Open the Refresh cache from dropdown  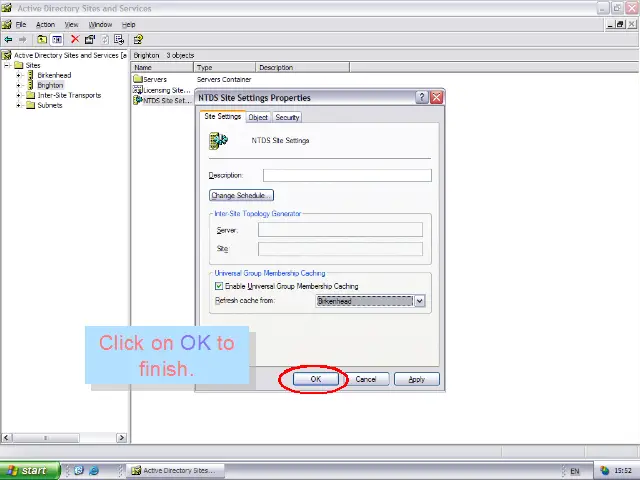pyautogui.click(x=420, y=301)
